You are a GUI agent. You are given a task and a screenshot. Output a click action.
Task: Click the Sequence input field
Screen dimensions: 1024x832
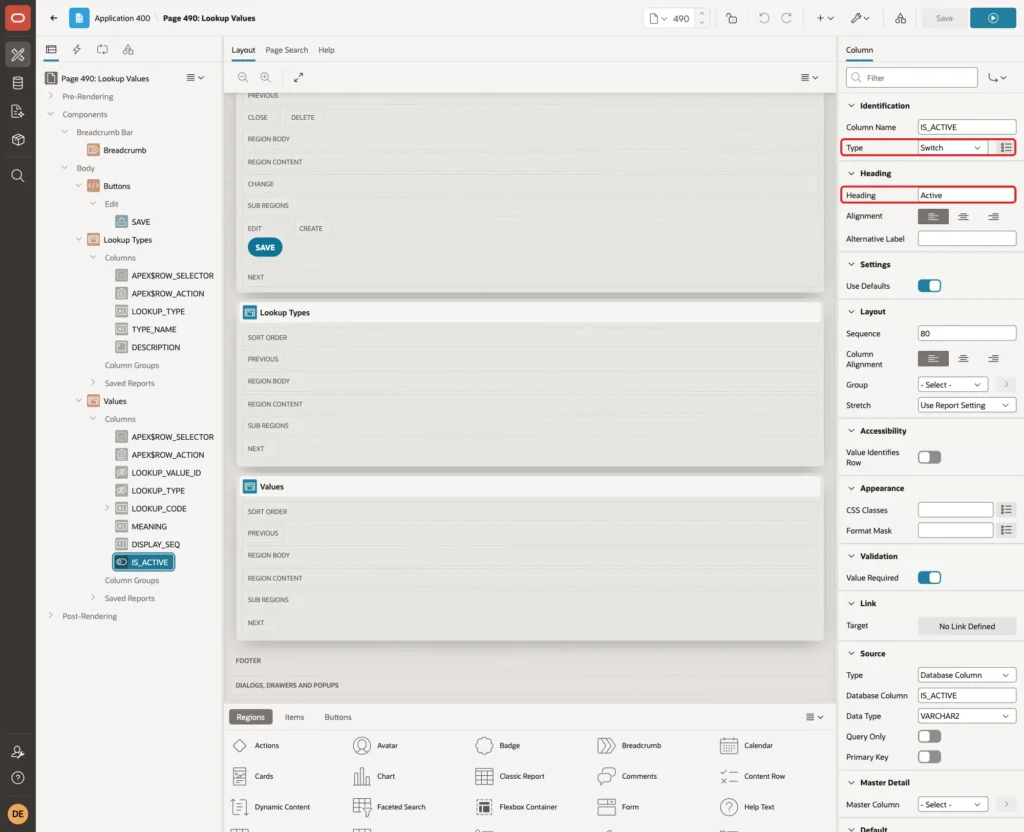pos(967,334)
